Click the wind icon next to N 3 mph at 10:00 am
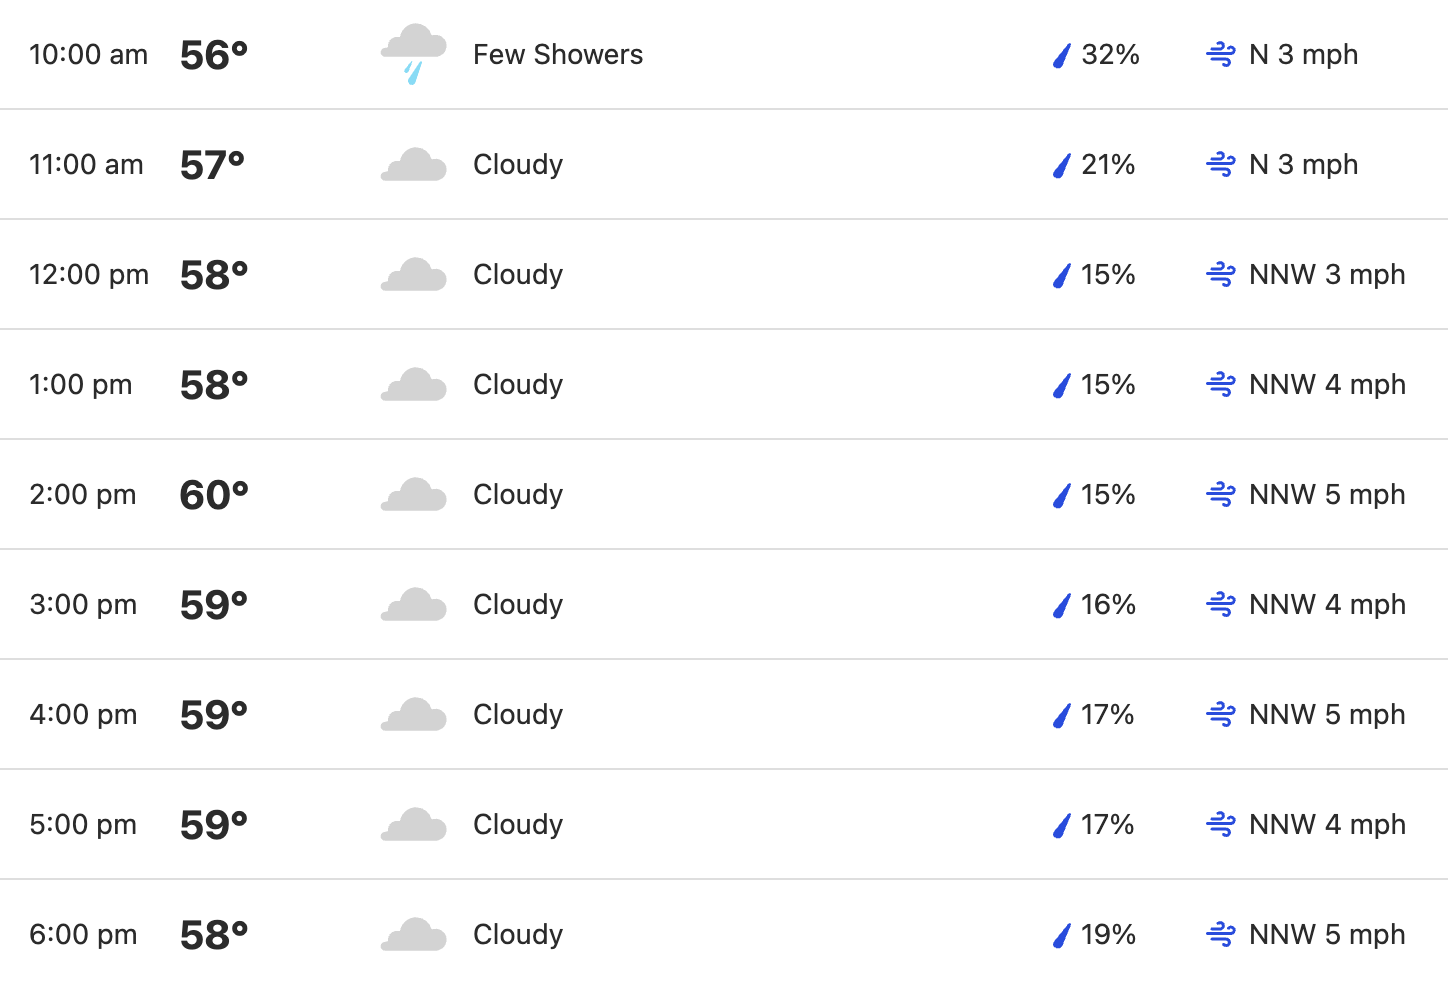This screenshot has width=1448, height=986. coord(1221,54)
